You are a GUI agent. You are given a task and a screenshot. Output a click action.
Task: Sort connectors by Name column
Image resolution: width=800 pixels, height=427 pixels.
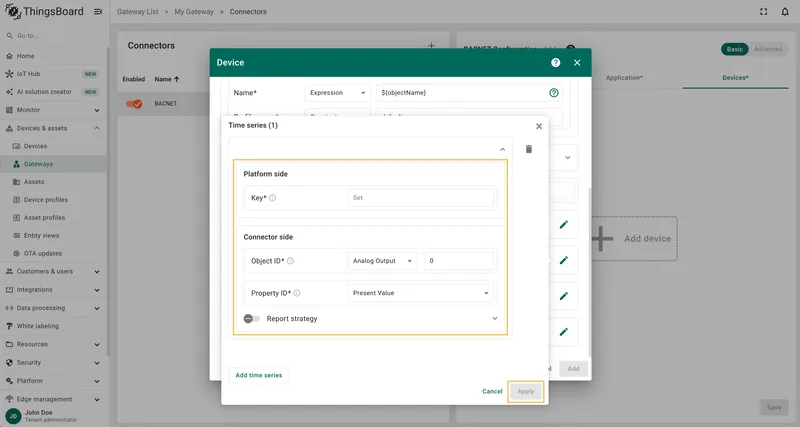[x=167, y=80]
